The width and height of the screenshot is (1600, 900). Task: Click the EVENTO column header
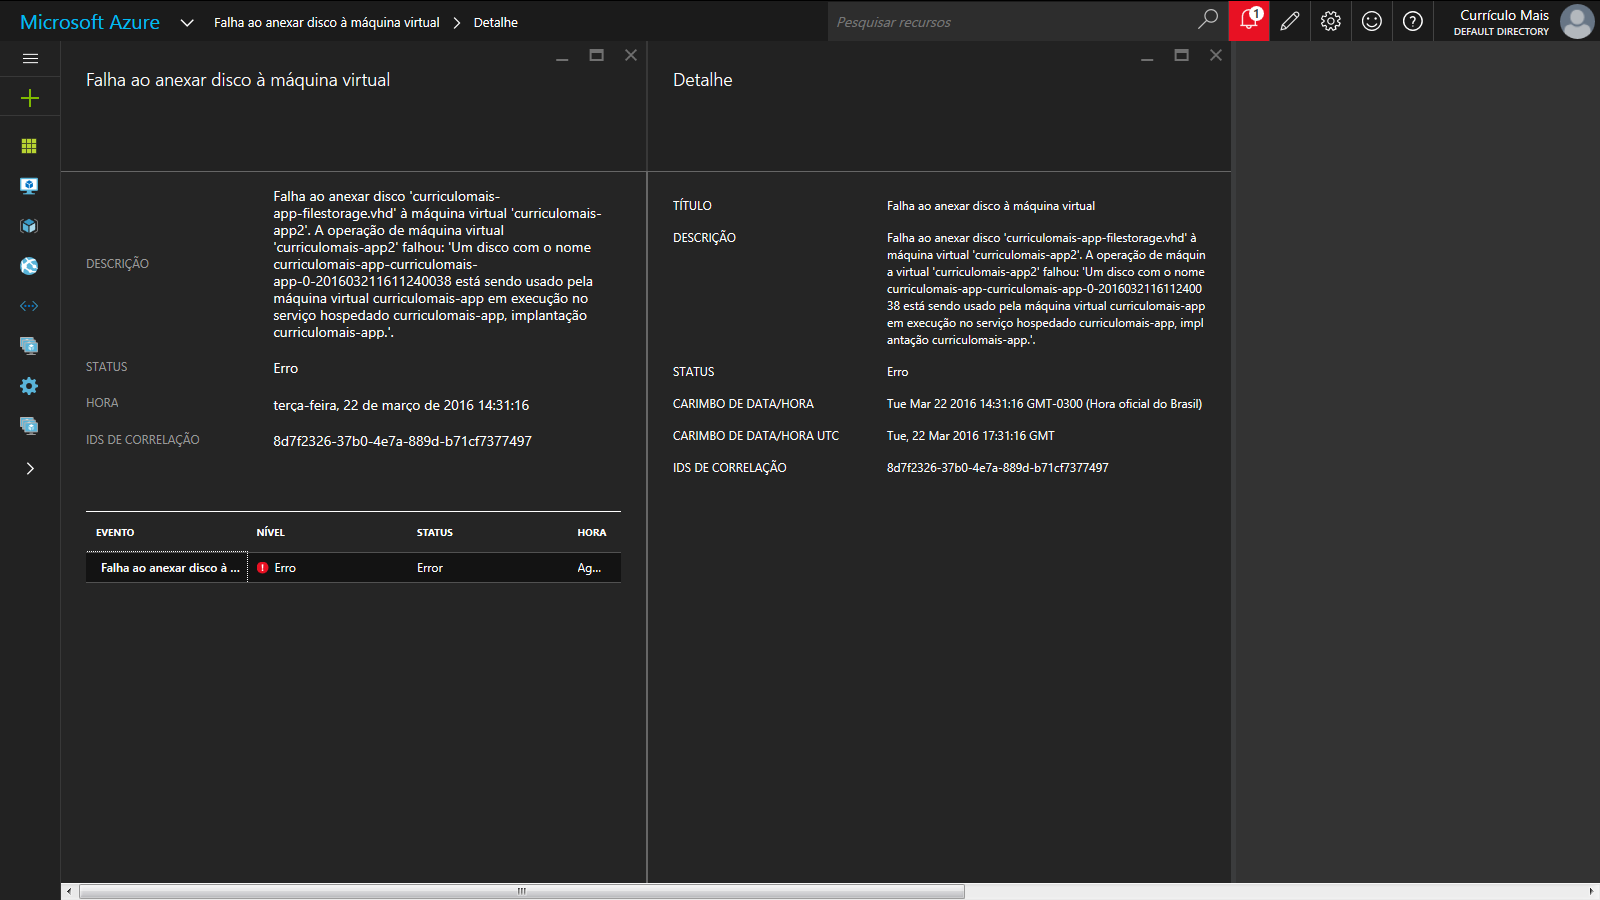pos(115,533)
